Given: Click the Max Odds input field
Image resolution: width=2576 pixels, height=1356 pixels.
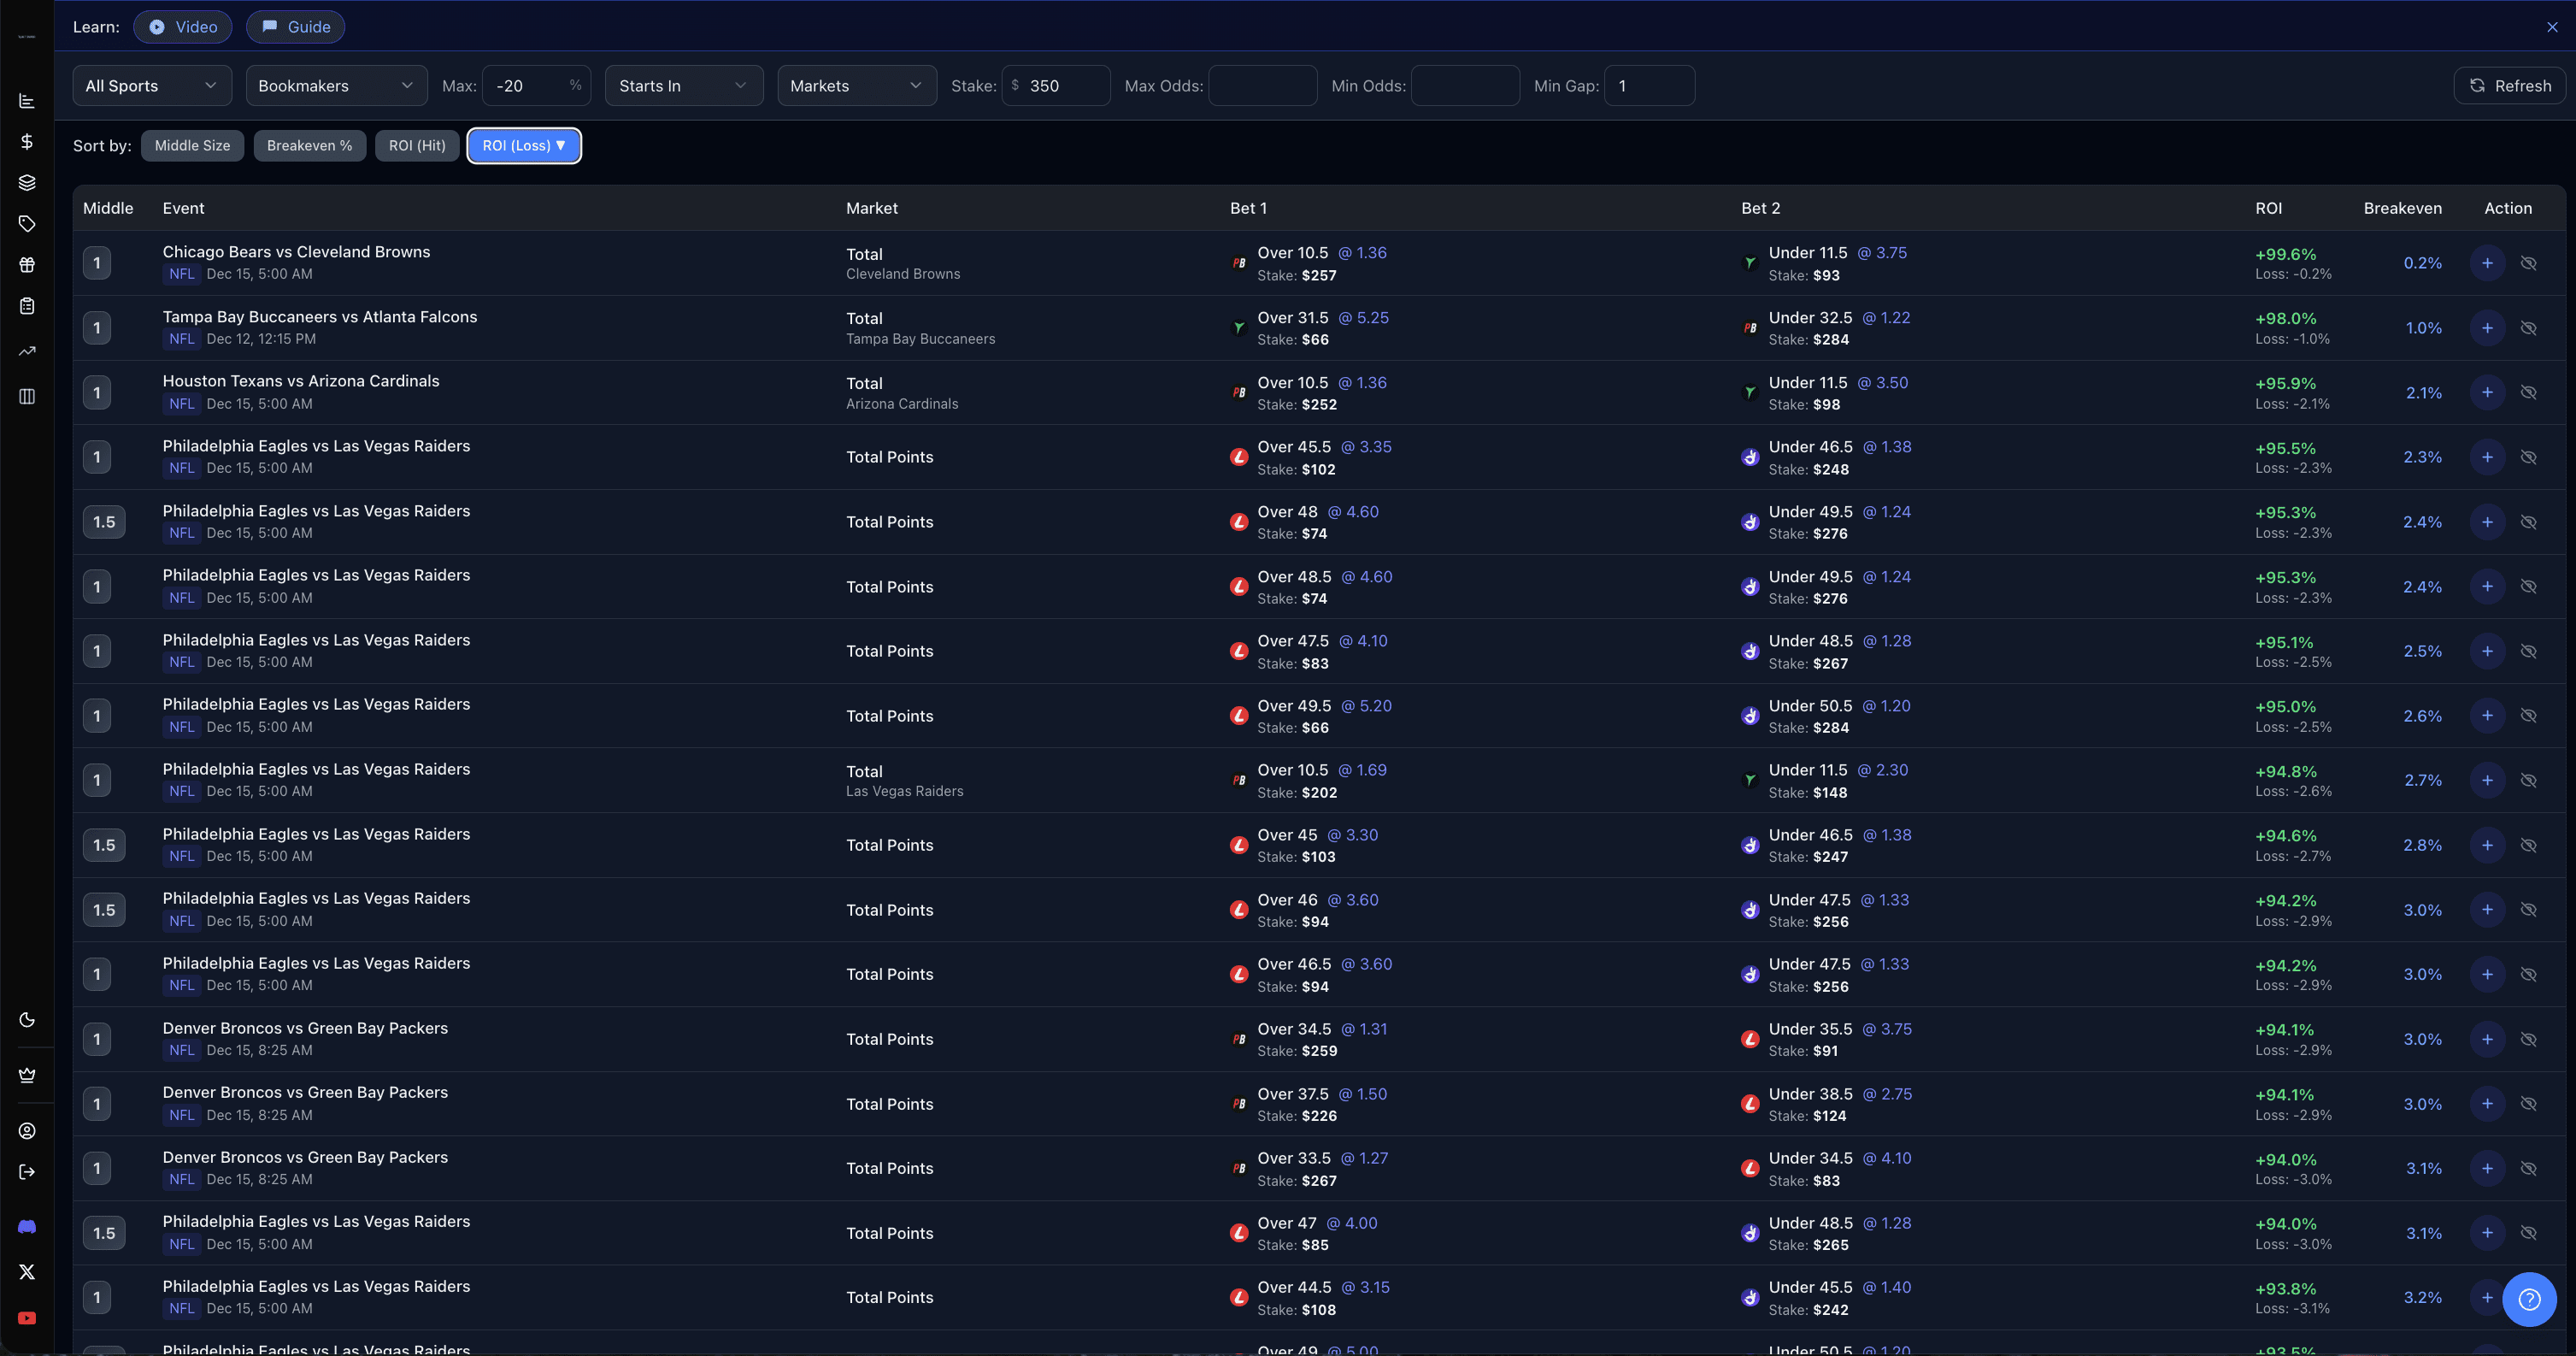Looking at the screenshot, I should (x=1262, y=86).
